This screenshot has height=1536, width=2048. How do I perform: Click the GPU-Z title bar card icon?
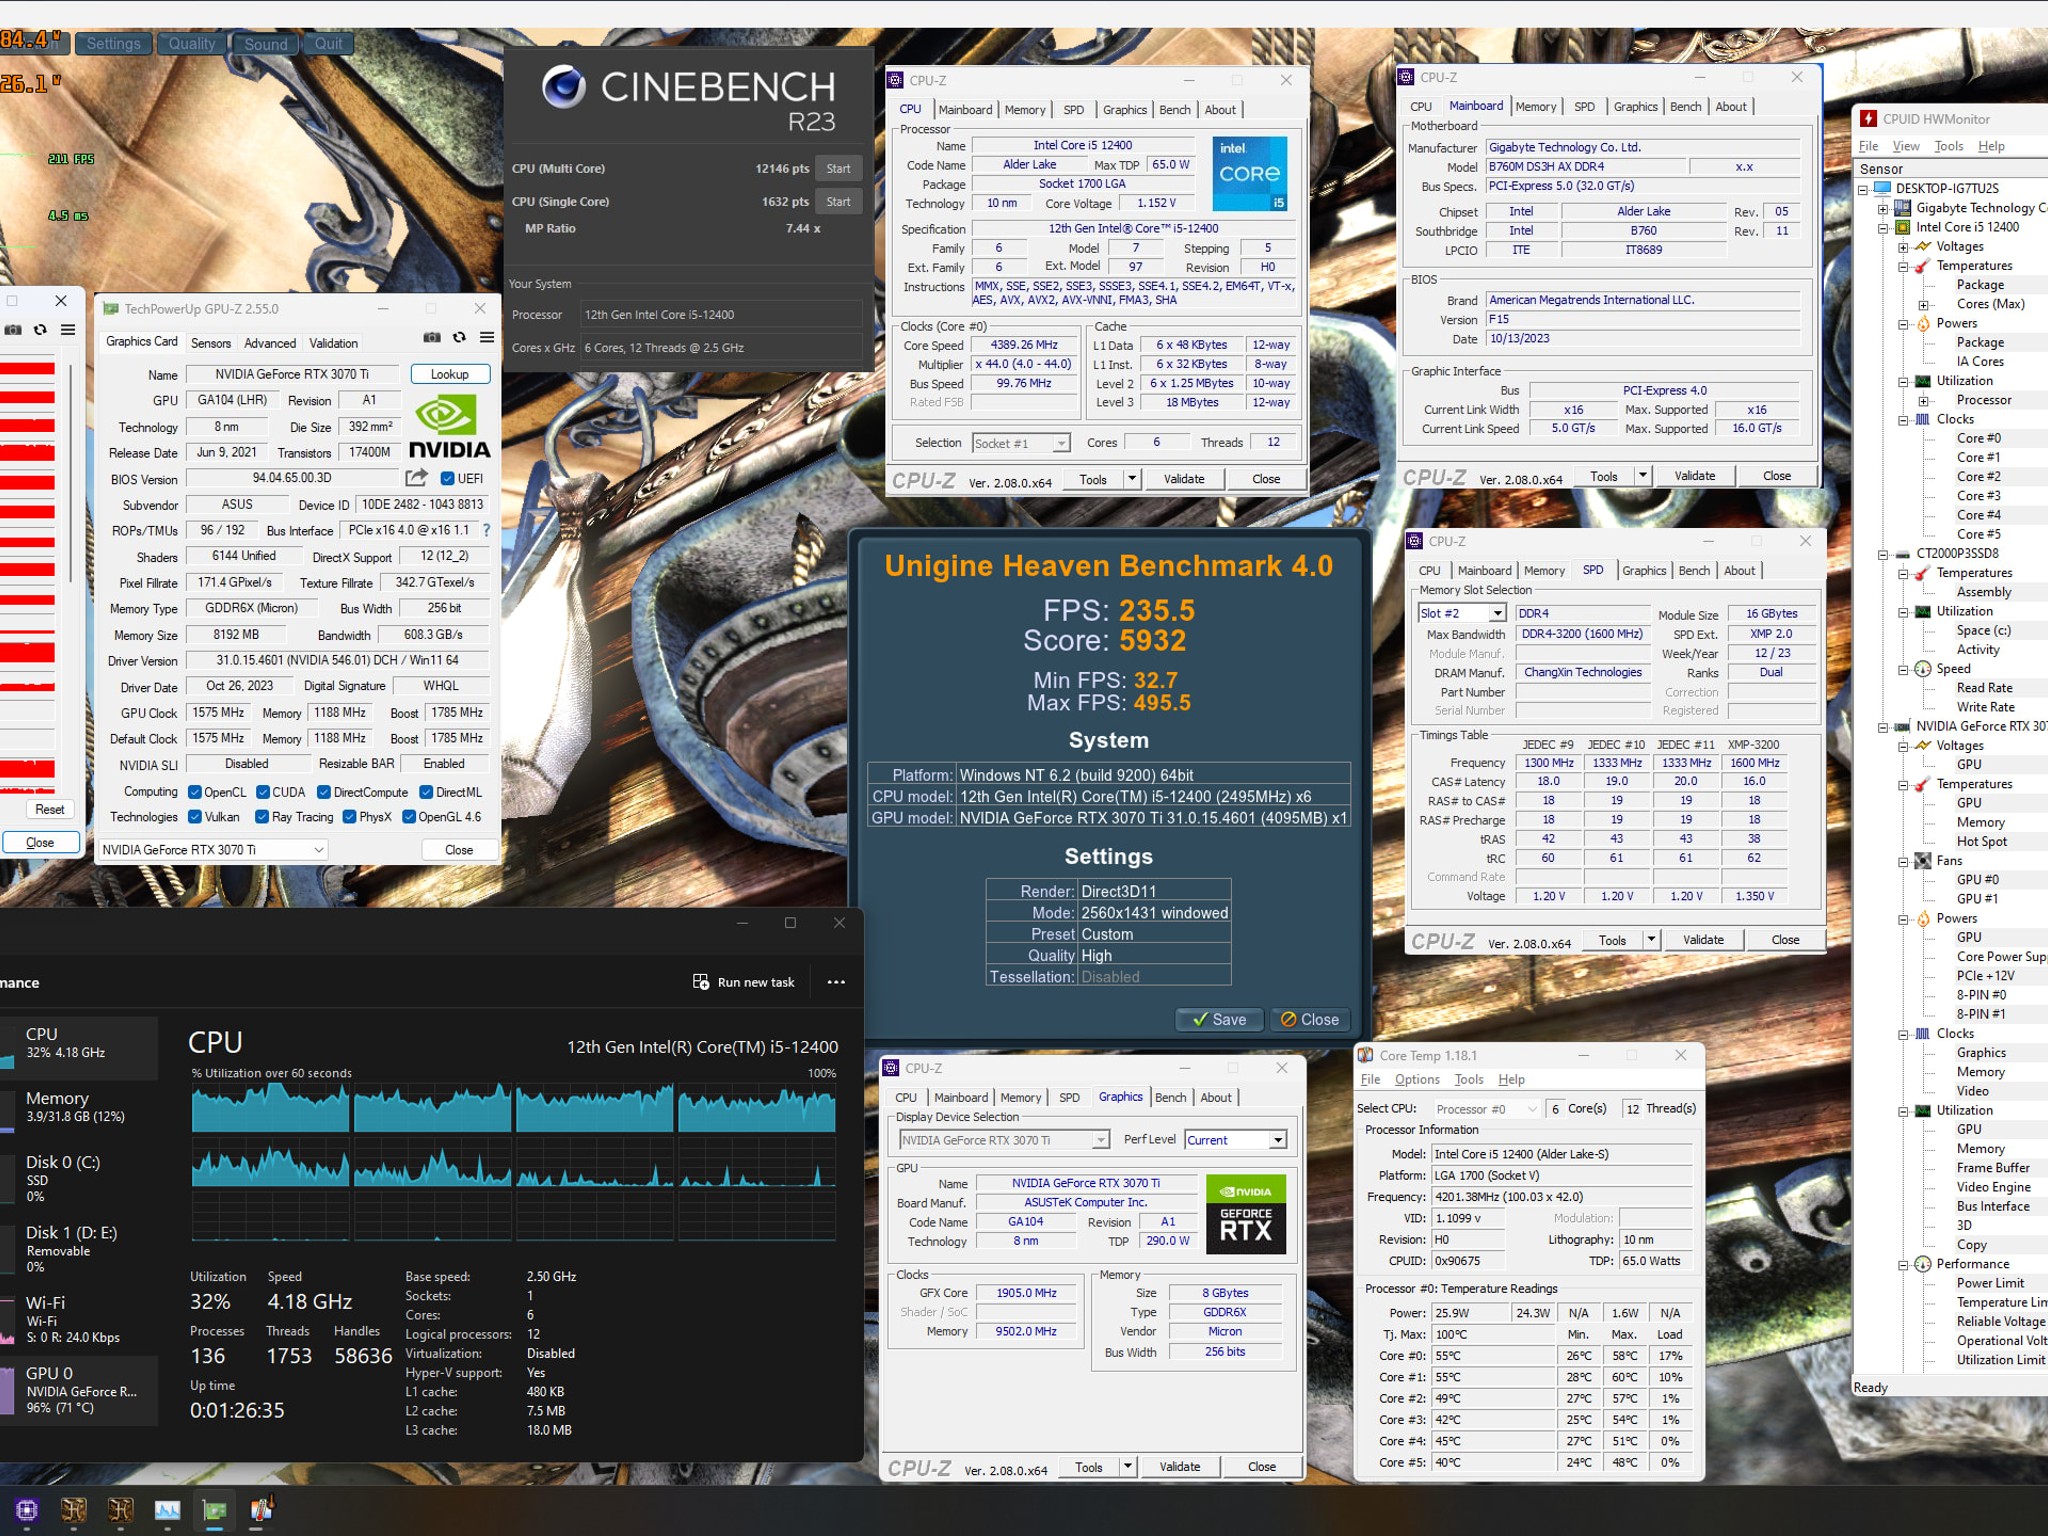pos(111,309)
